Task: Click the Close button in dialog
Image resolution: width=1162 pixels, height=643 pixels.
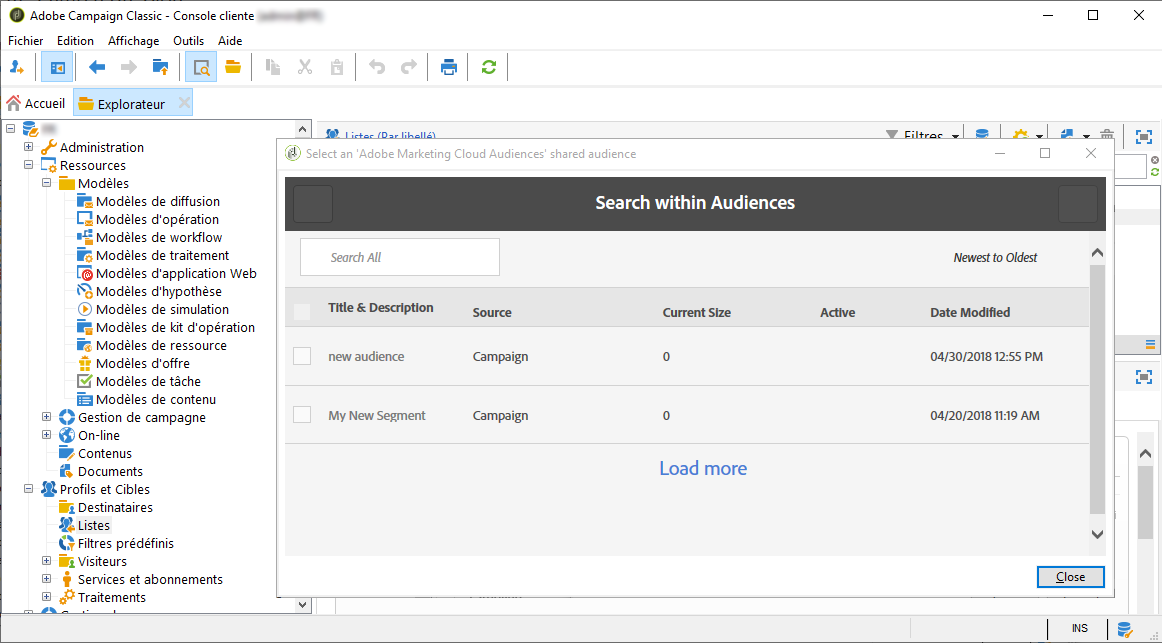Action: [1070, 577]
